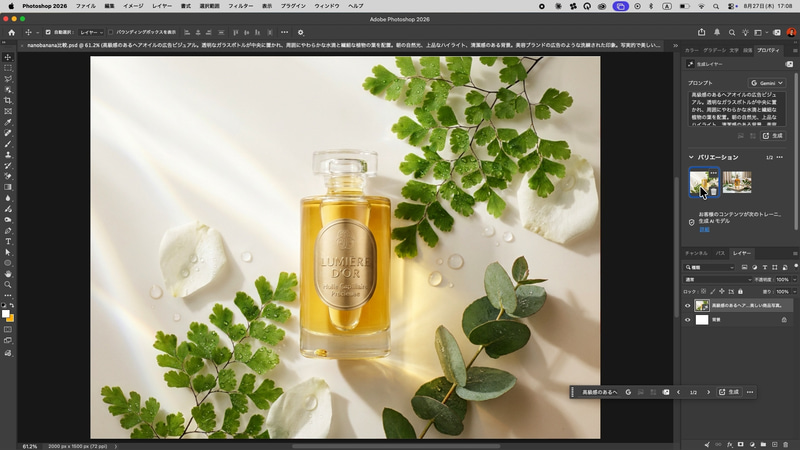
Task: Select the Horizontal Type tool
Action: pos(8,241)
